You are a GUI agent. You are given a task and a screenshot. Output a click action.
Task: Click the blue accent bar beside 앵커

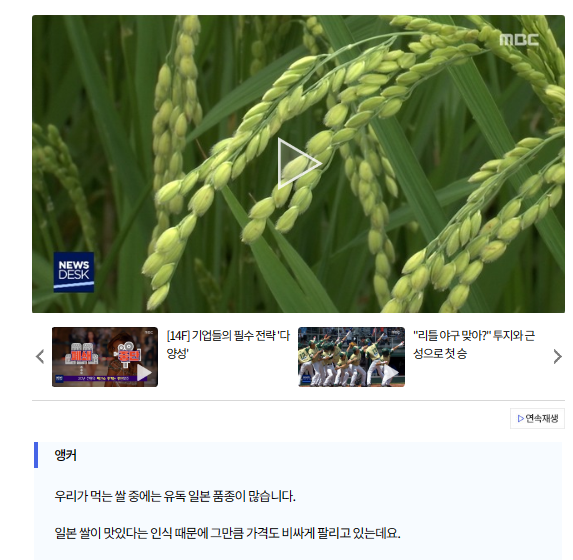[36, 455]
